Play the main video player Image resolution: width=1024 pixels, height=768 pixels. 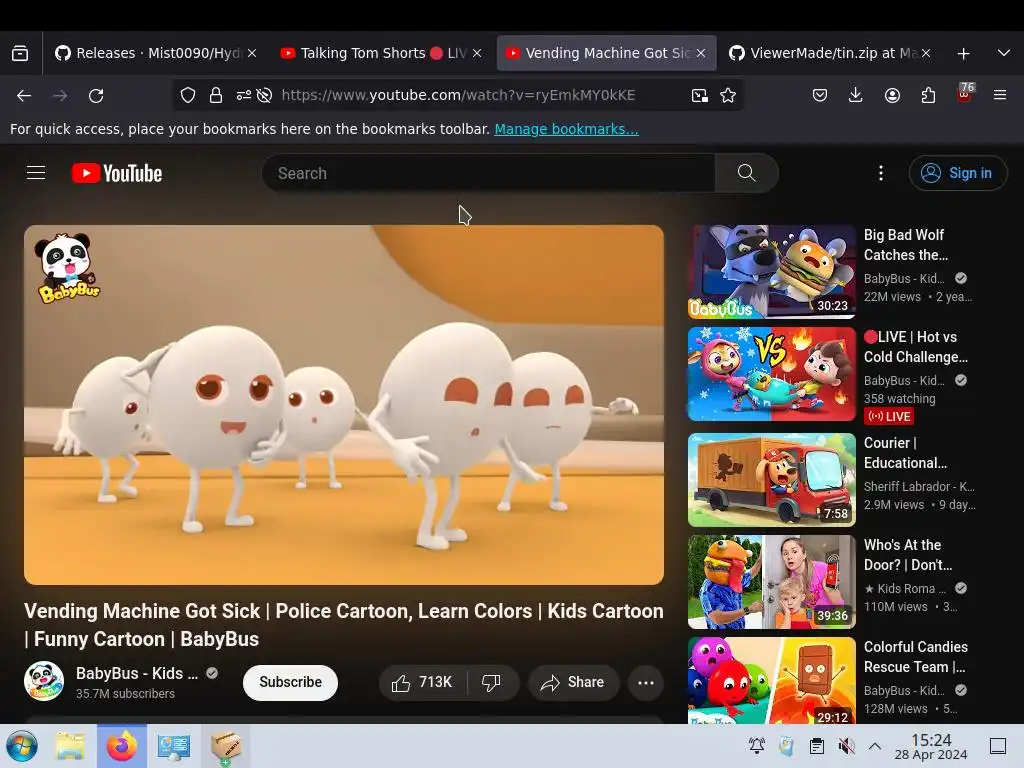[x=344, y=405]
